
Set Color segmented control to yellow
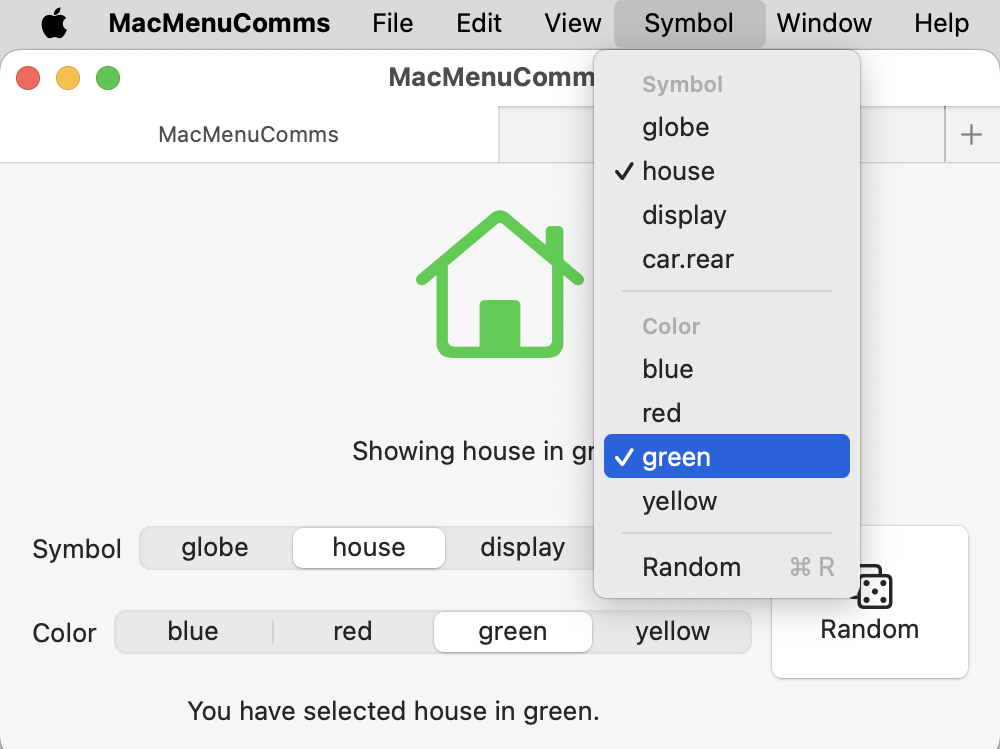[672, 632]
